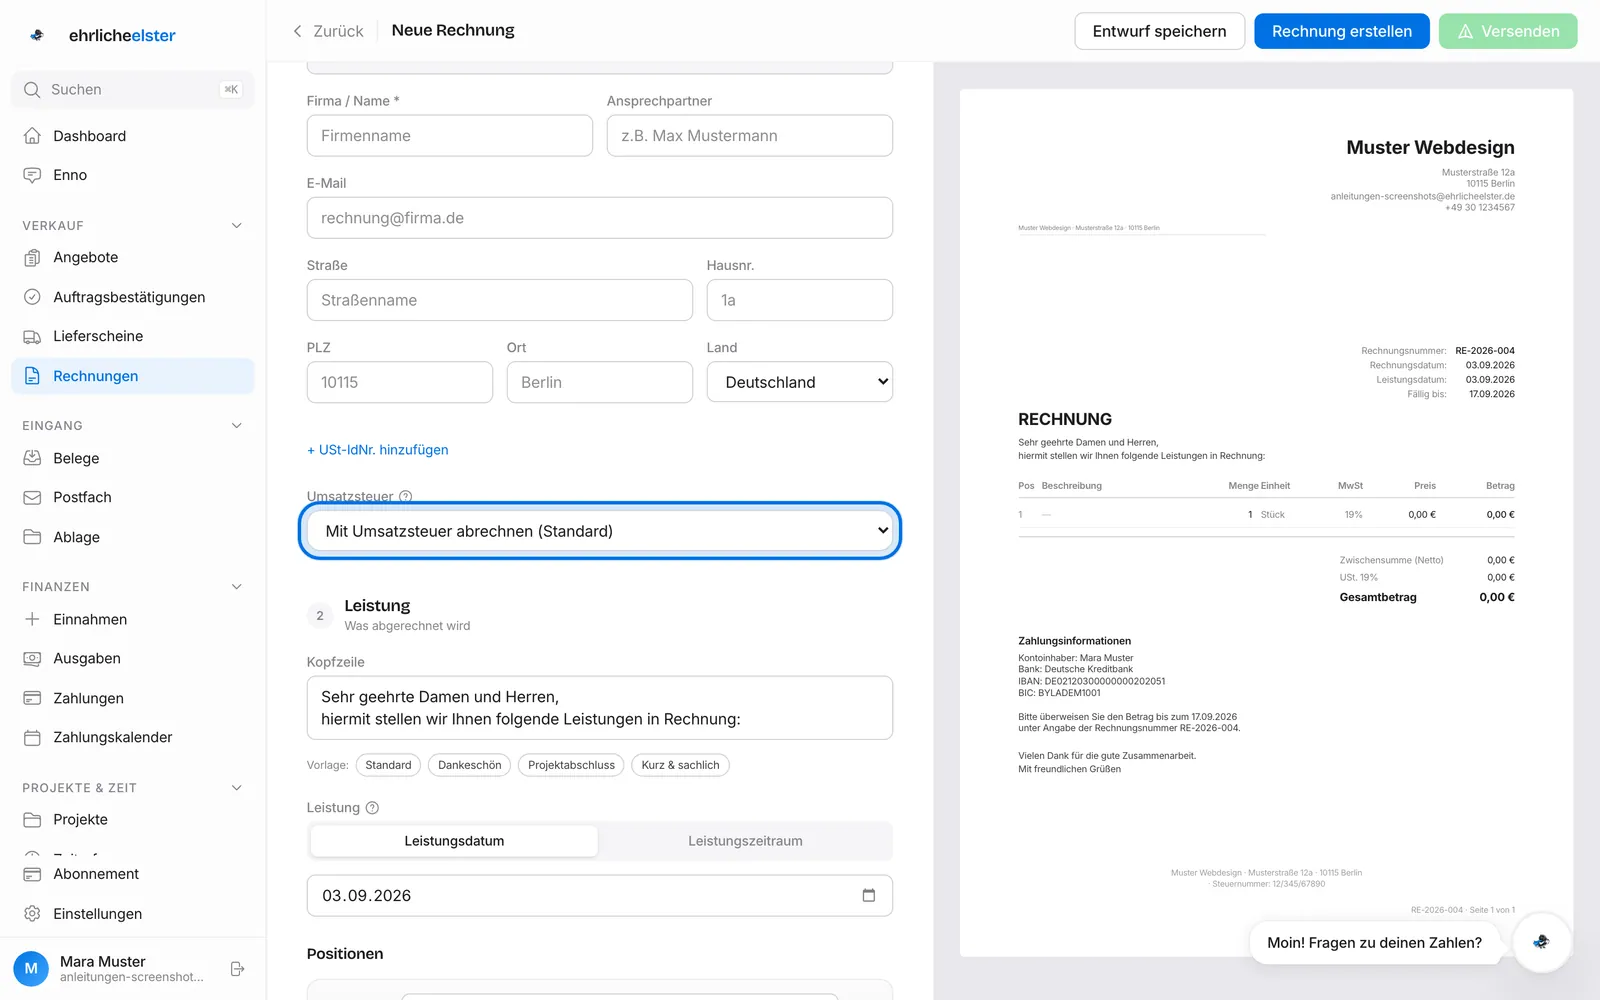Open Abonnement in sidebar

tap(133, 874)
